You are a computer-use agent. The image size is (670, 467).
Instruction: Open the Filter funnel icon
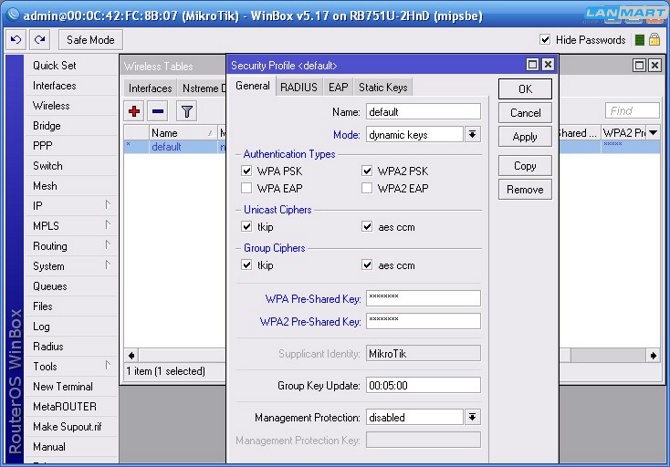click(187, 112)
